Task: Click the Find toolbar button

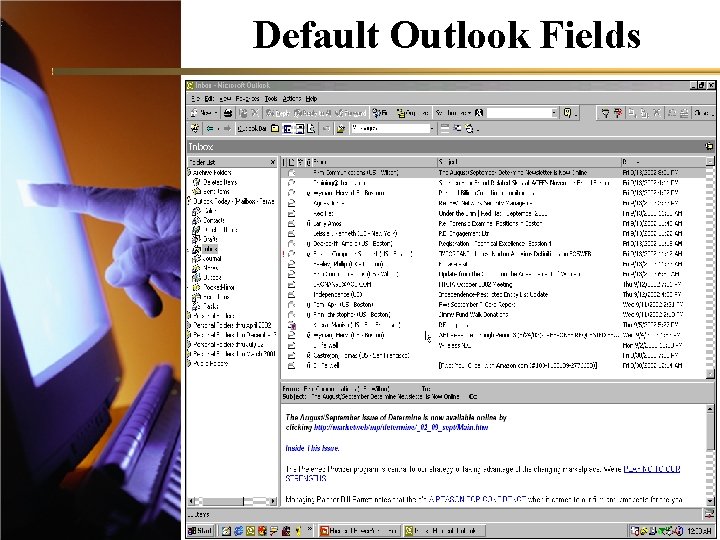Action: click(x=381, y=113)
